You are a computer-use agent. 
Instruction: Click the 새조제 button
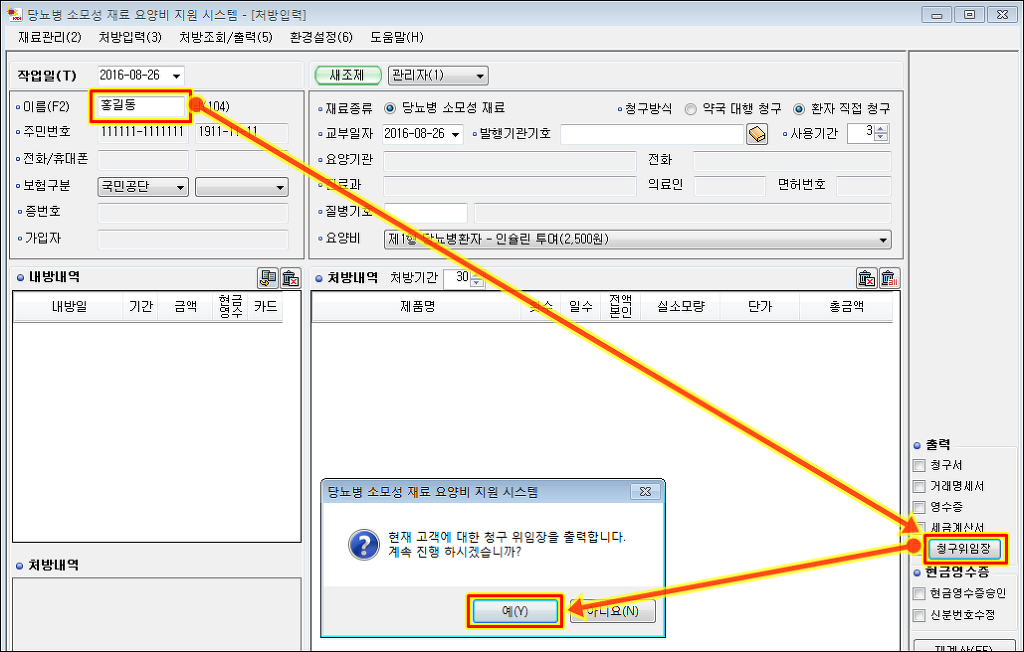(x=348, y=76)
